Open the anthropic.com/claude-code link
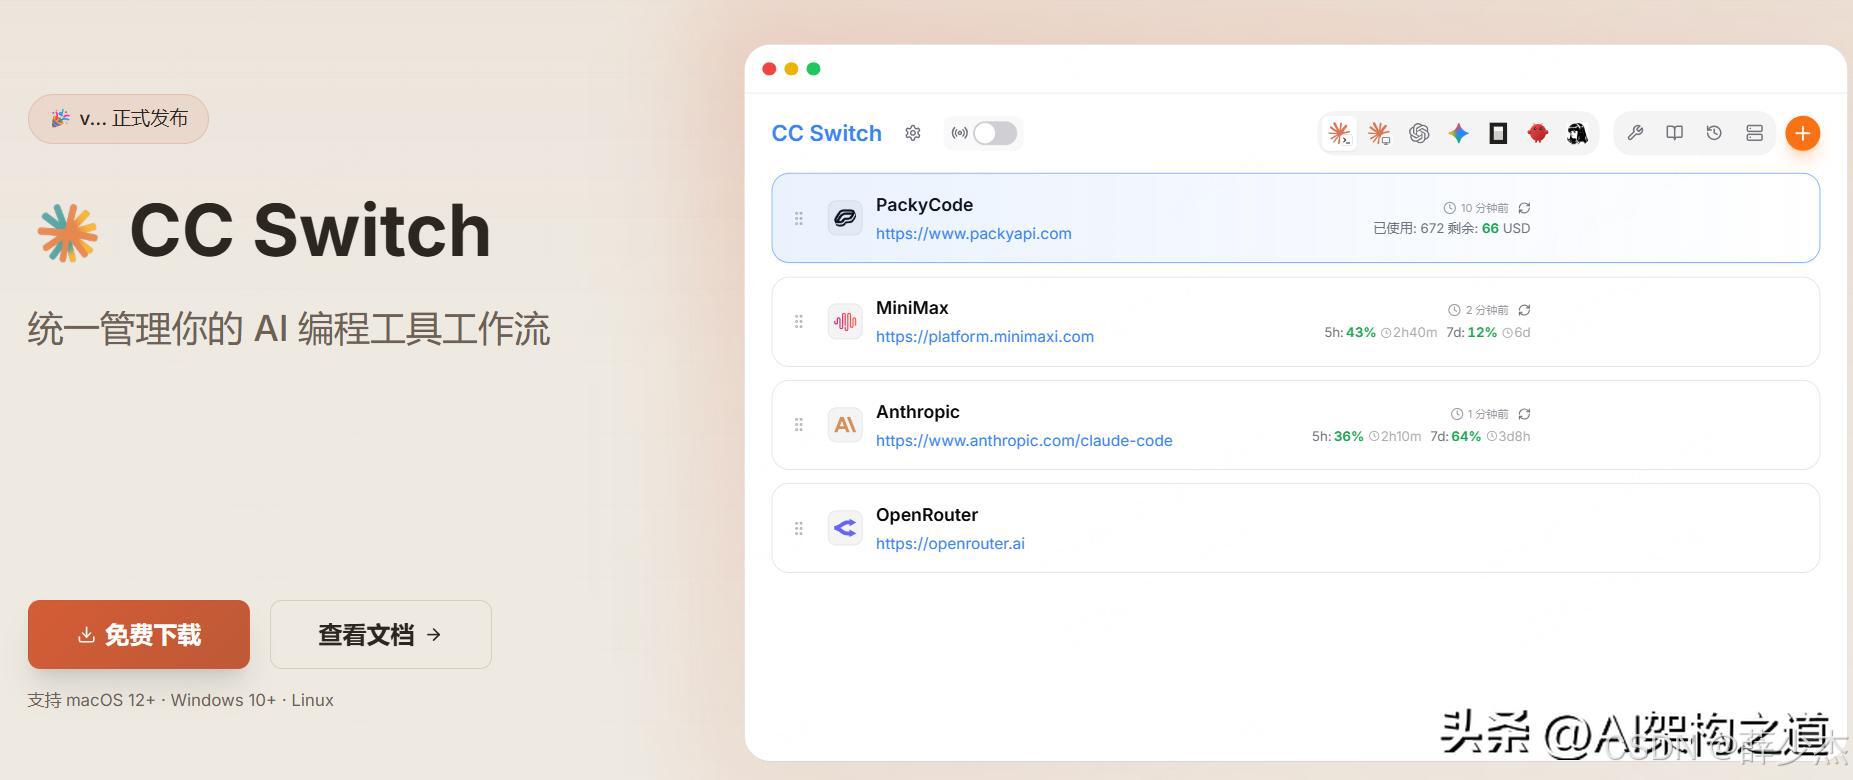Viewport: 1853px width, 780px height. (1024, 441)
